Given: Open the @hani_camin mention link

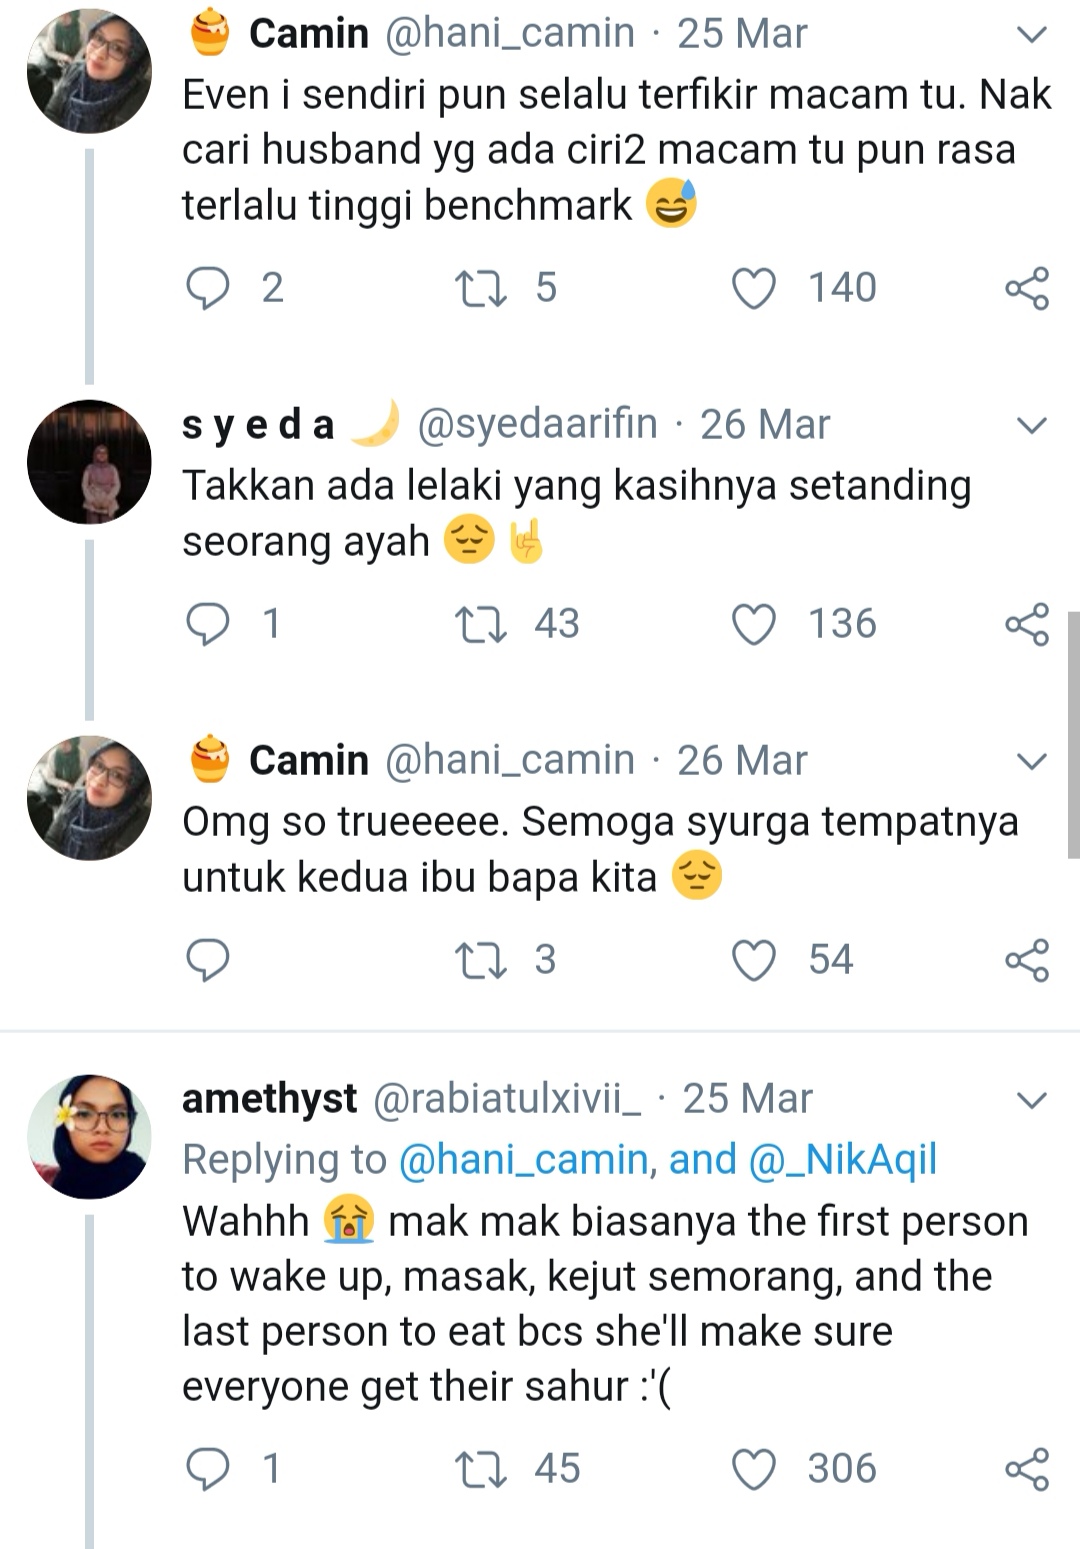Looking at the screenshot, I should coord(524,1160).
